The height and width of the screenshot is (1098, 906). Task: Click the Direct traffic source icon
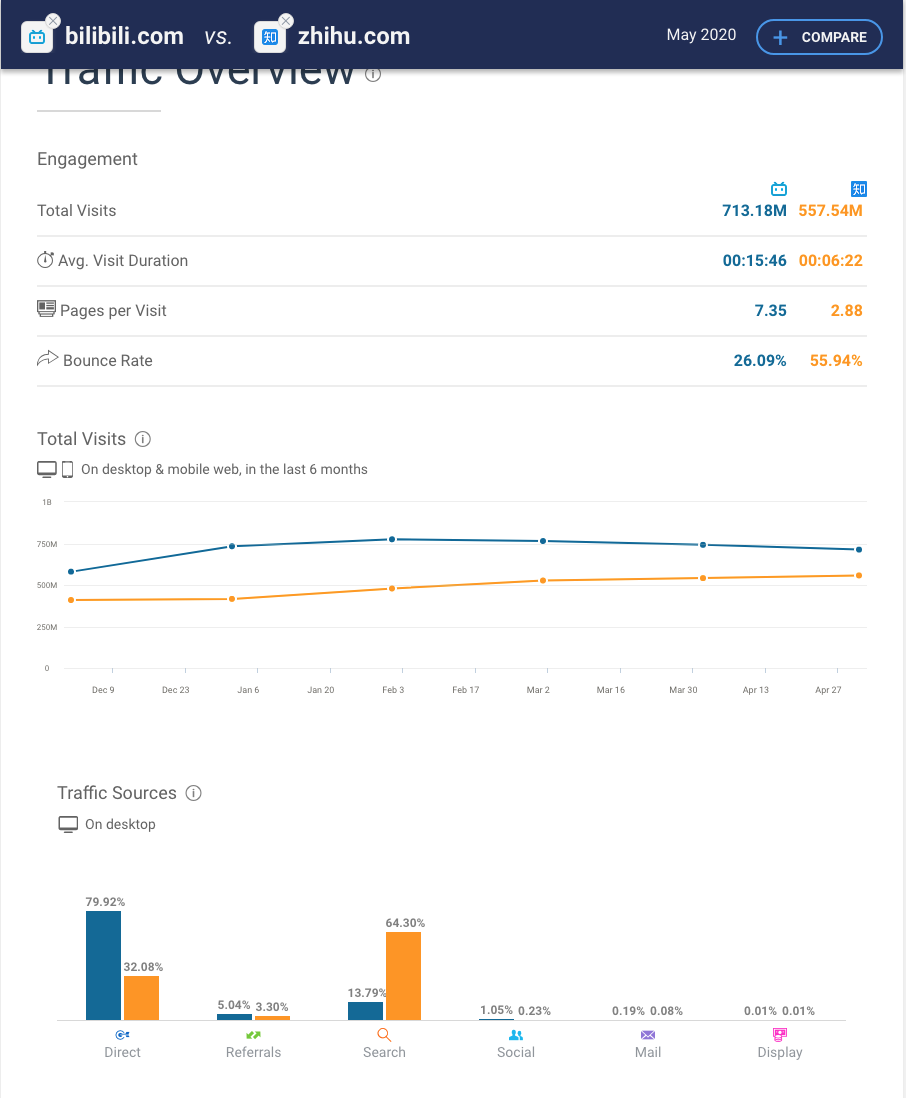(x=122, y=1035)
